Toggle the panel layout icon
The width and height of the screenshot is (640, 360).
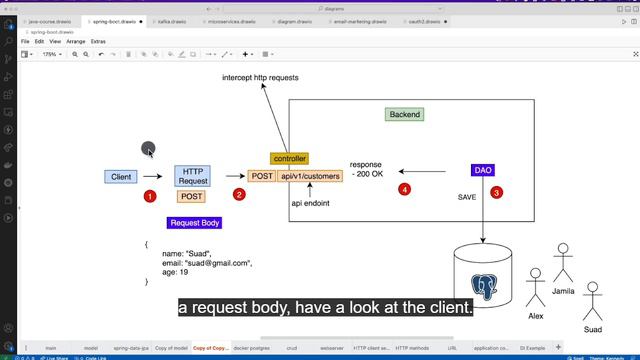[628, 9]
